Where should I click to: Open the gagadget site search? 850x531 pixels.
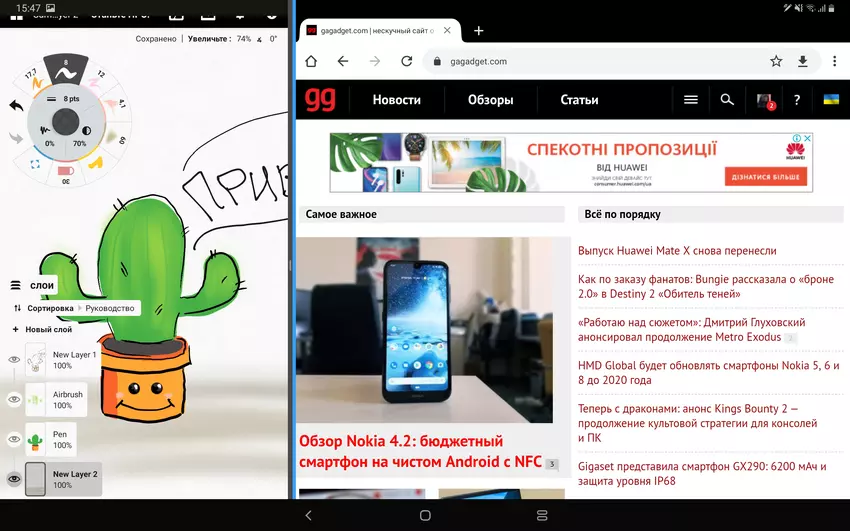(727, 100)
